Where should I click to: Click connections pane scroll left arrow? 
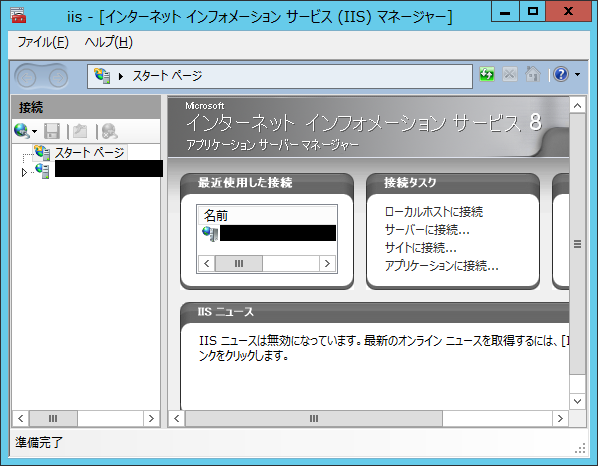coord(21,418)
